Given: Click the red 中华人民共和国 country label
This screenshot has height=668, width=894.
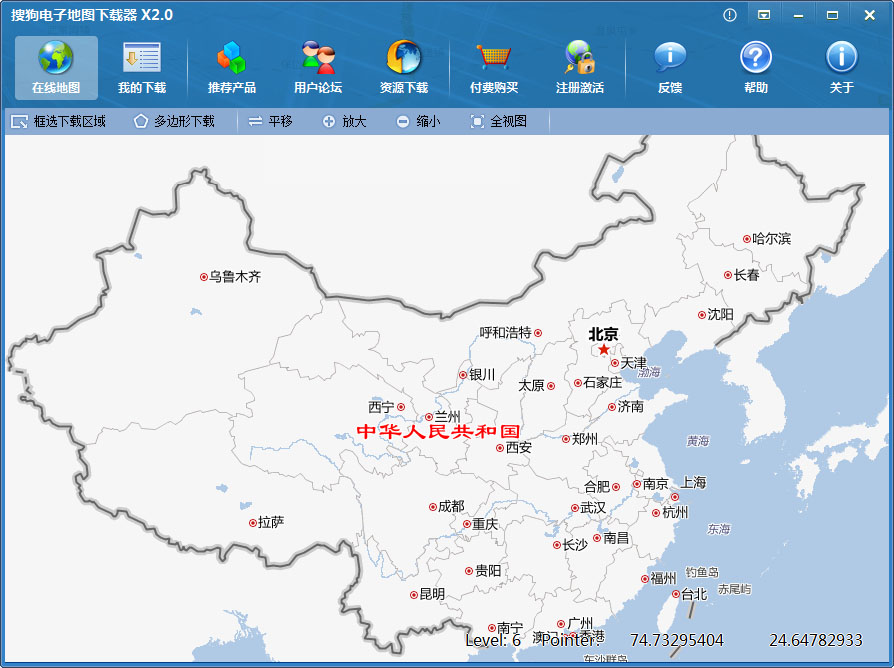Looking at the screenshot, I should (438, 431).
